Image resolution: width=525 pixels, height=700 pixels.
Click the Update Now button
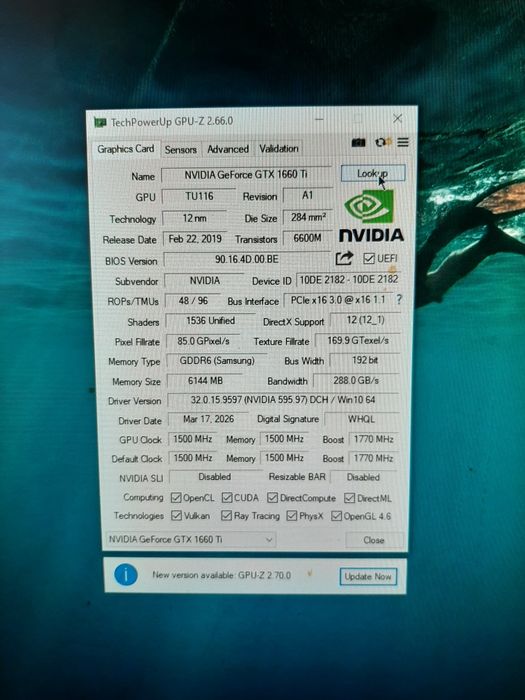(368, 576)
